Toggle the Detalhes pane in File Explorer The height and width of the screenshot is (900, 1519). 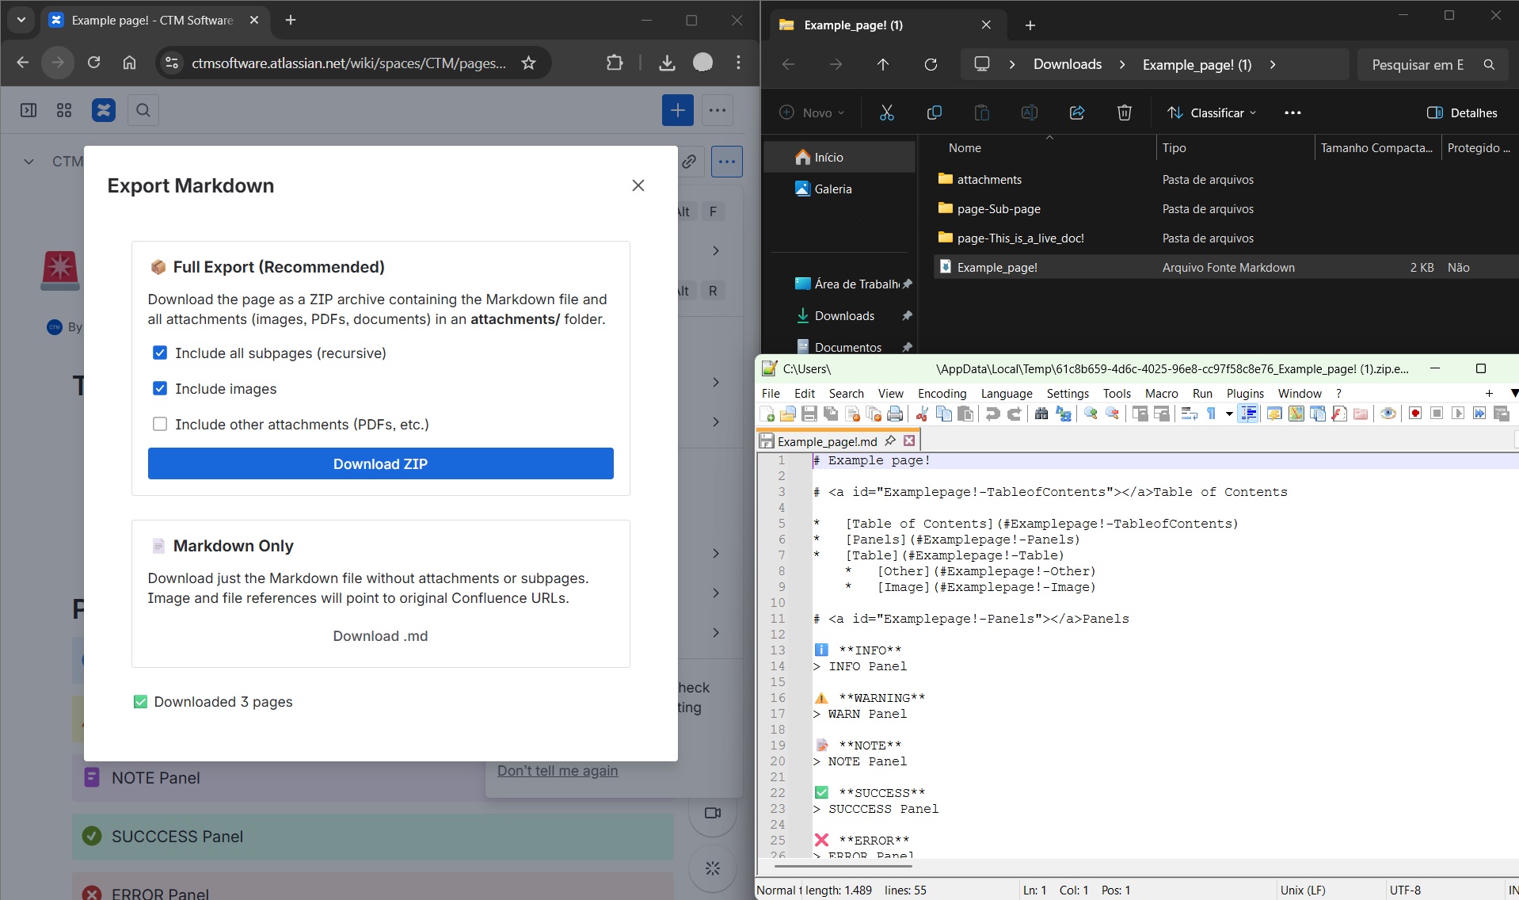(1462, 113)
